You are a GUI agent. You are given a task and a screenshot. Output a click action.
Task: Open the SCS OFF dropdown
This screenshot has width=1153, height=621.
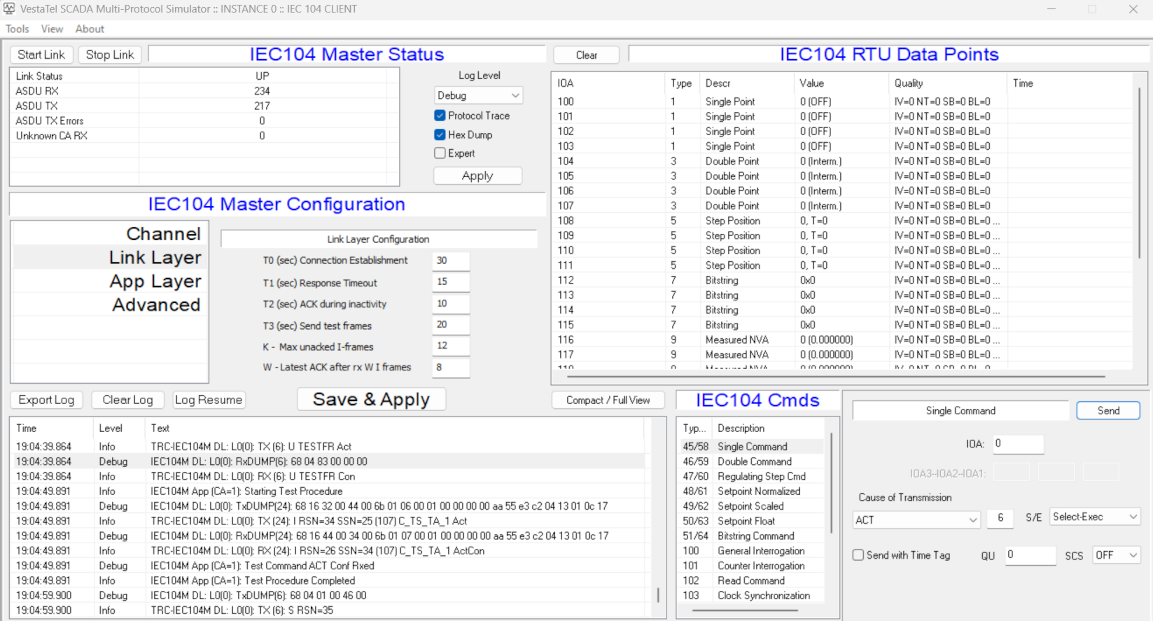click(x=1116, y=555)
